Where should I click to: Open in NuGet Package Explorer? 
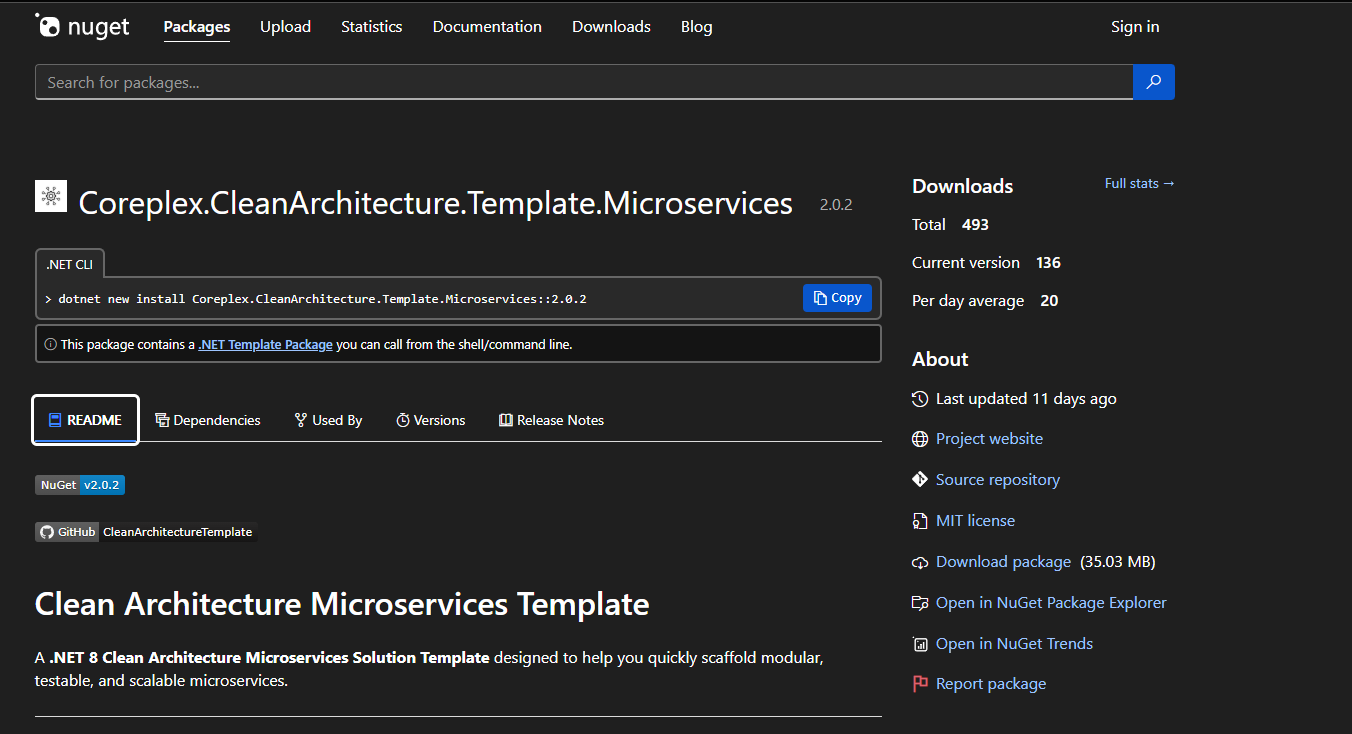point(1050,603)
